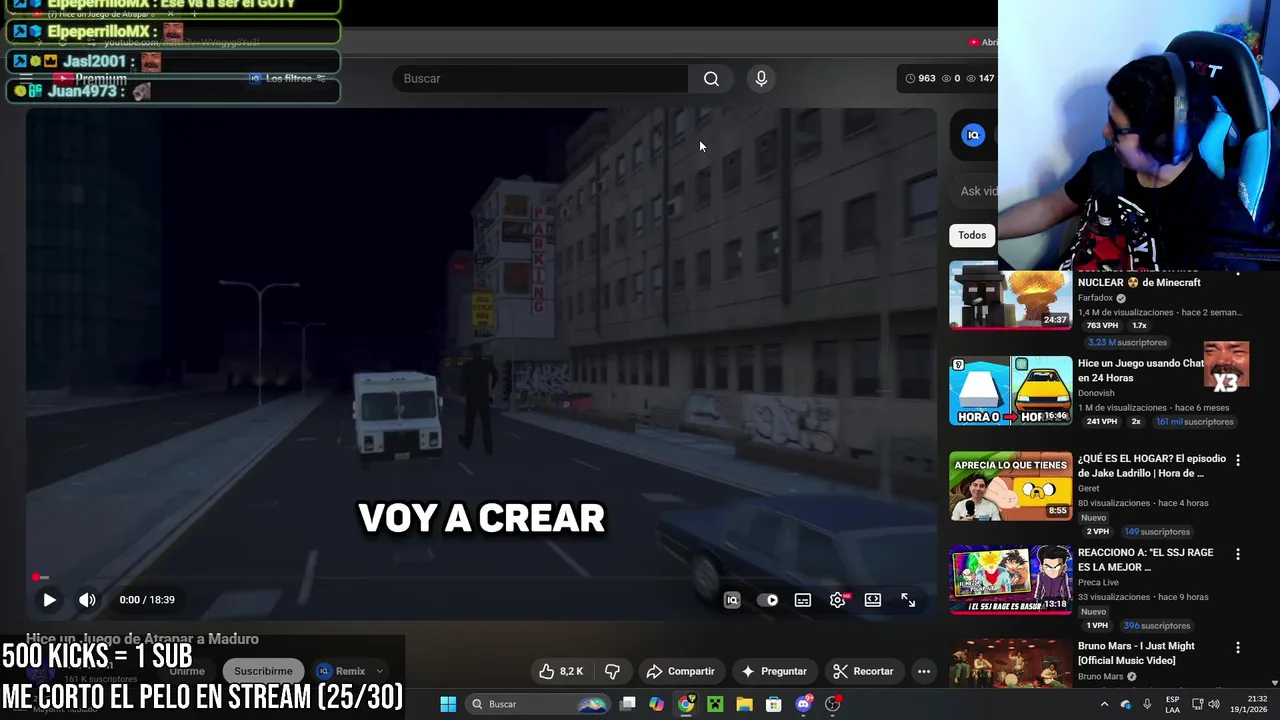Screen dimensions: 1280x720
Task: Open title 'Bruno Mars - I Just Might'
Action: (x=1136, y=653)
